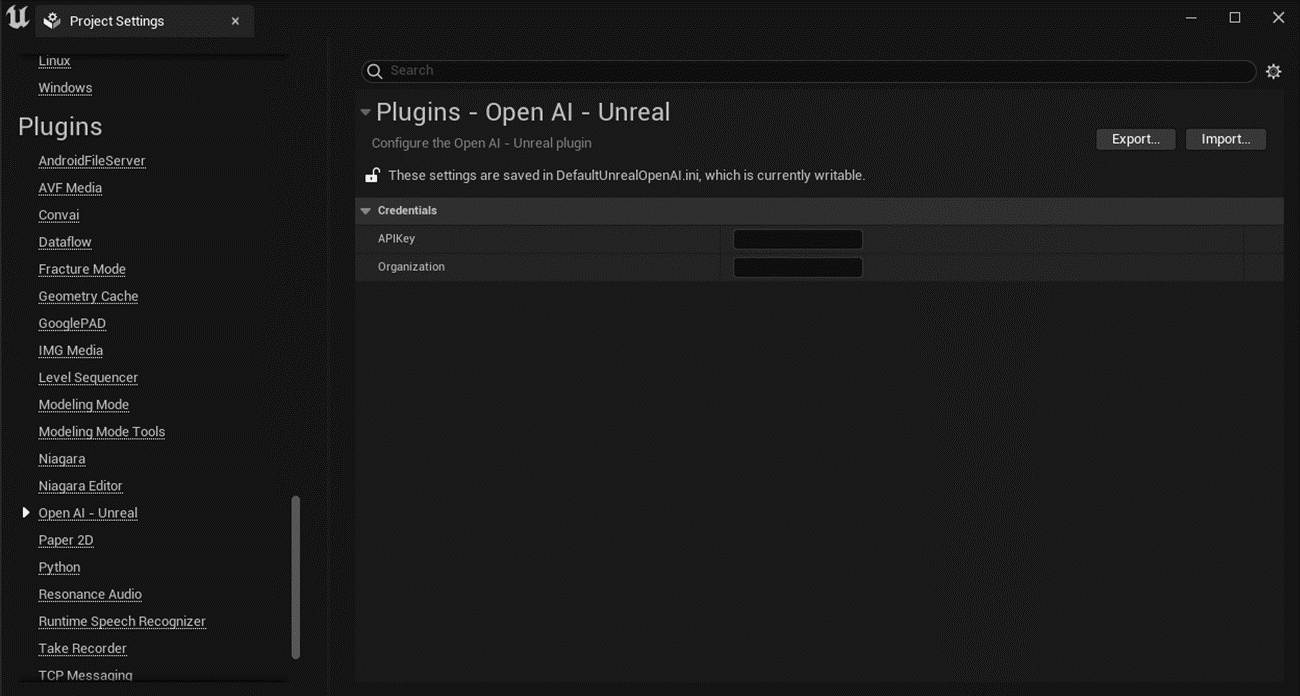Click the Import... button

point(1225,139)
